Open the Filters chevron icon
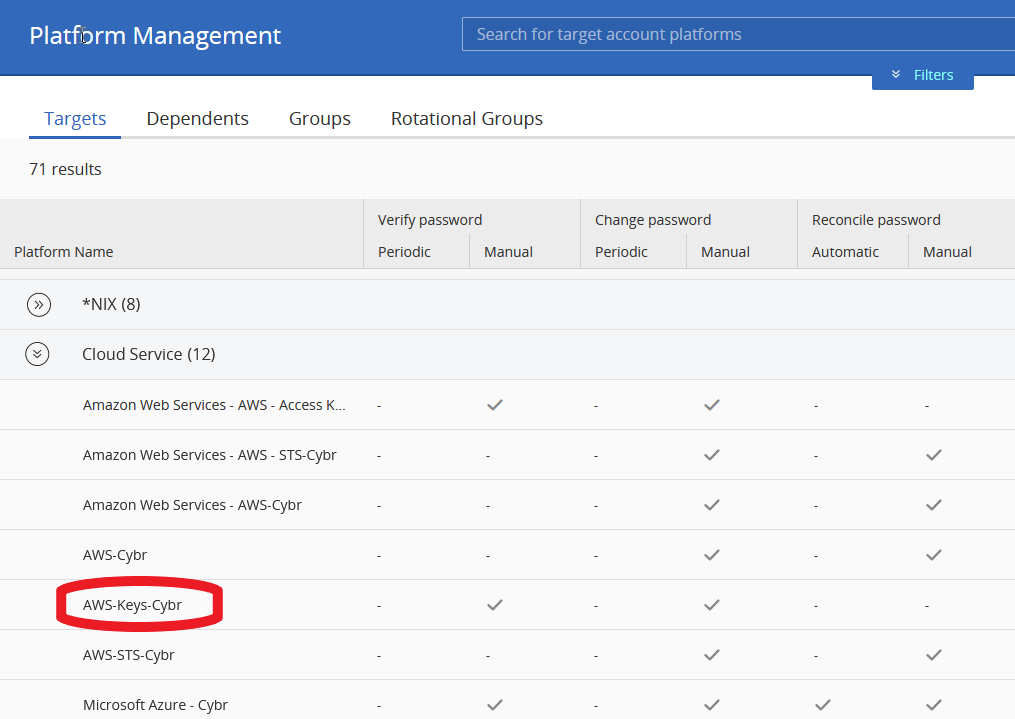 click(x=895, y=74)
